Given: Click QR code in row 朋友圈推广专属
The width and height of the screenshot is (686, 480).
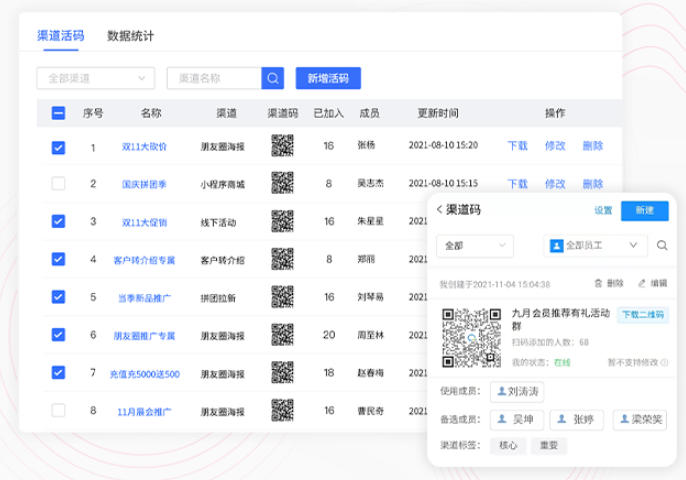Looking at the screenshot, I should tap(282, 335).
